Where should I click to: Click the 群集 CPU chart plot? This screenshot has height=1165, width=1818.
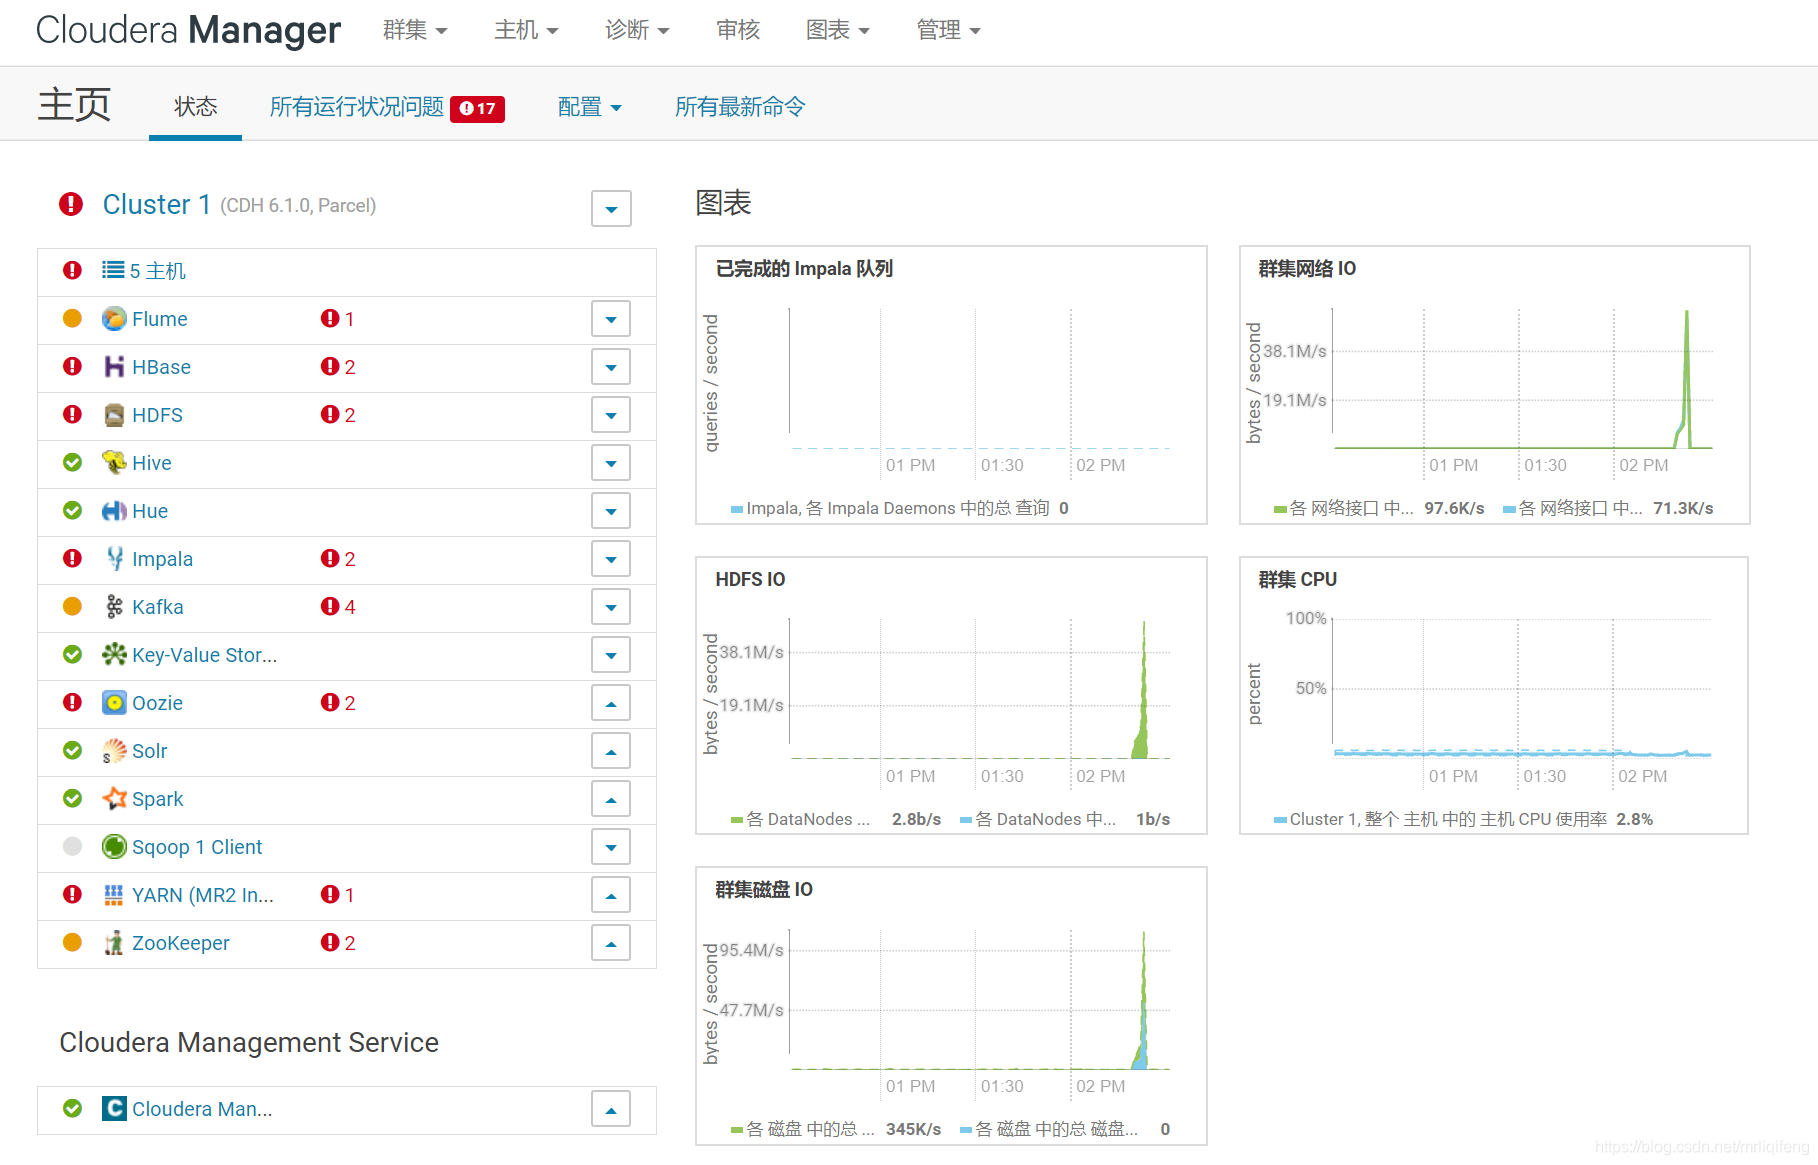pos(1522,688)
